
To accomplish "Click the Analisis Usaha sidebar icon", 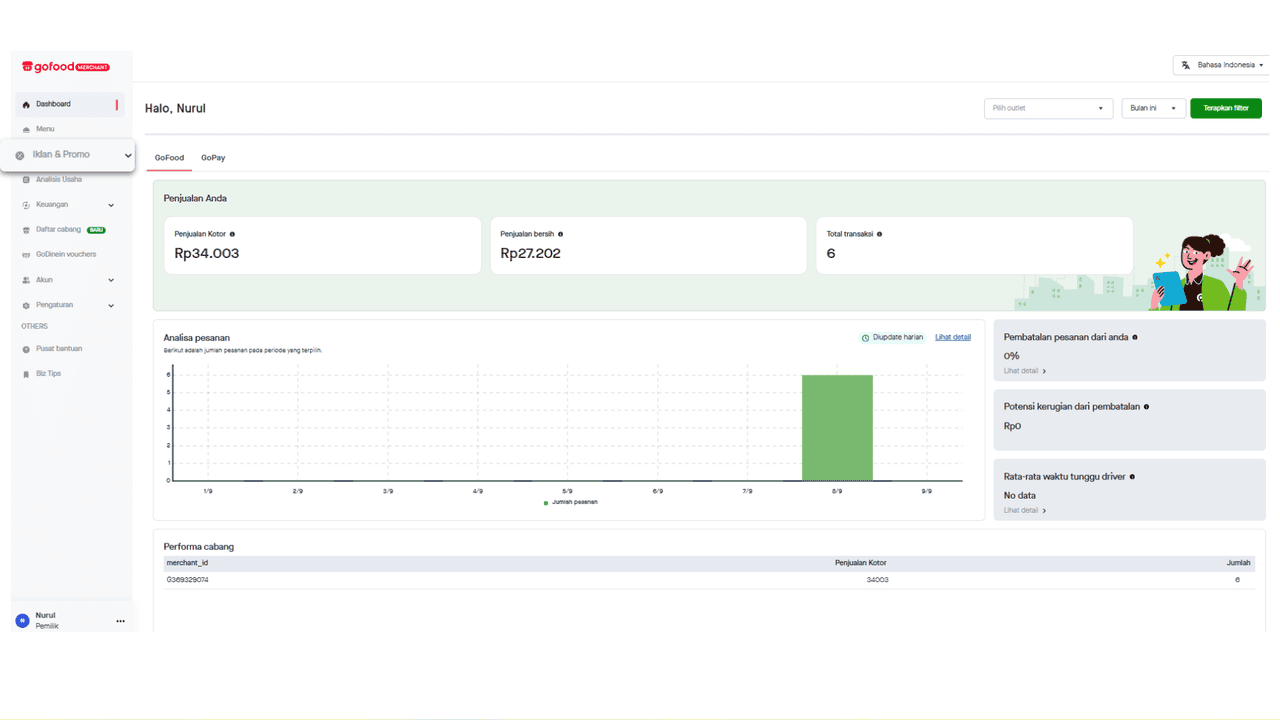I will (x=26, y=180).
